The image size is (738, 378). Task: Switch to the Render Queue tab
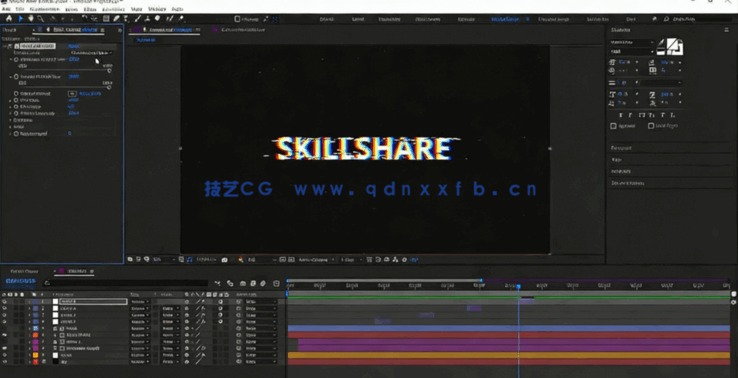[x=24, y=272]
